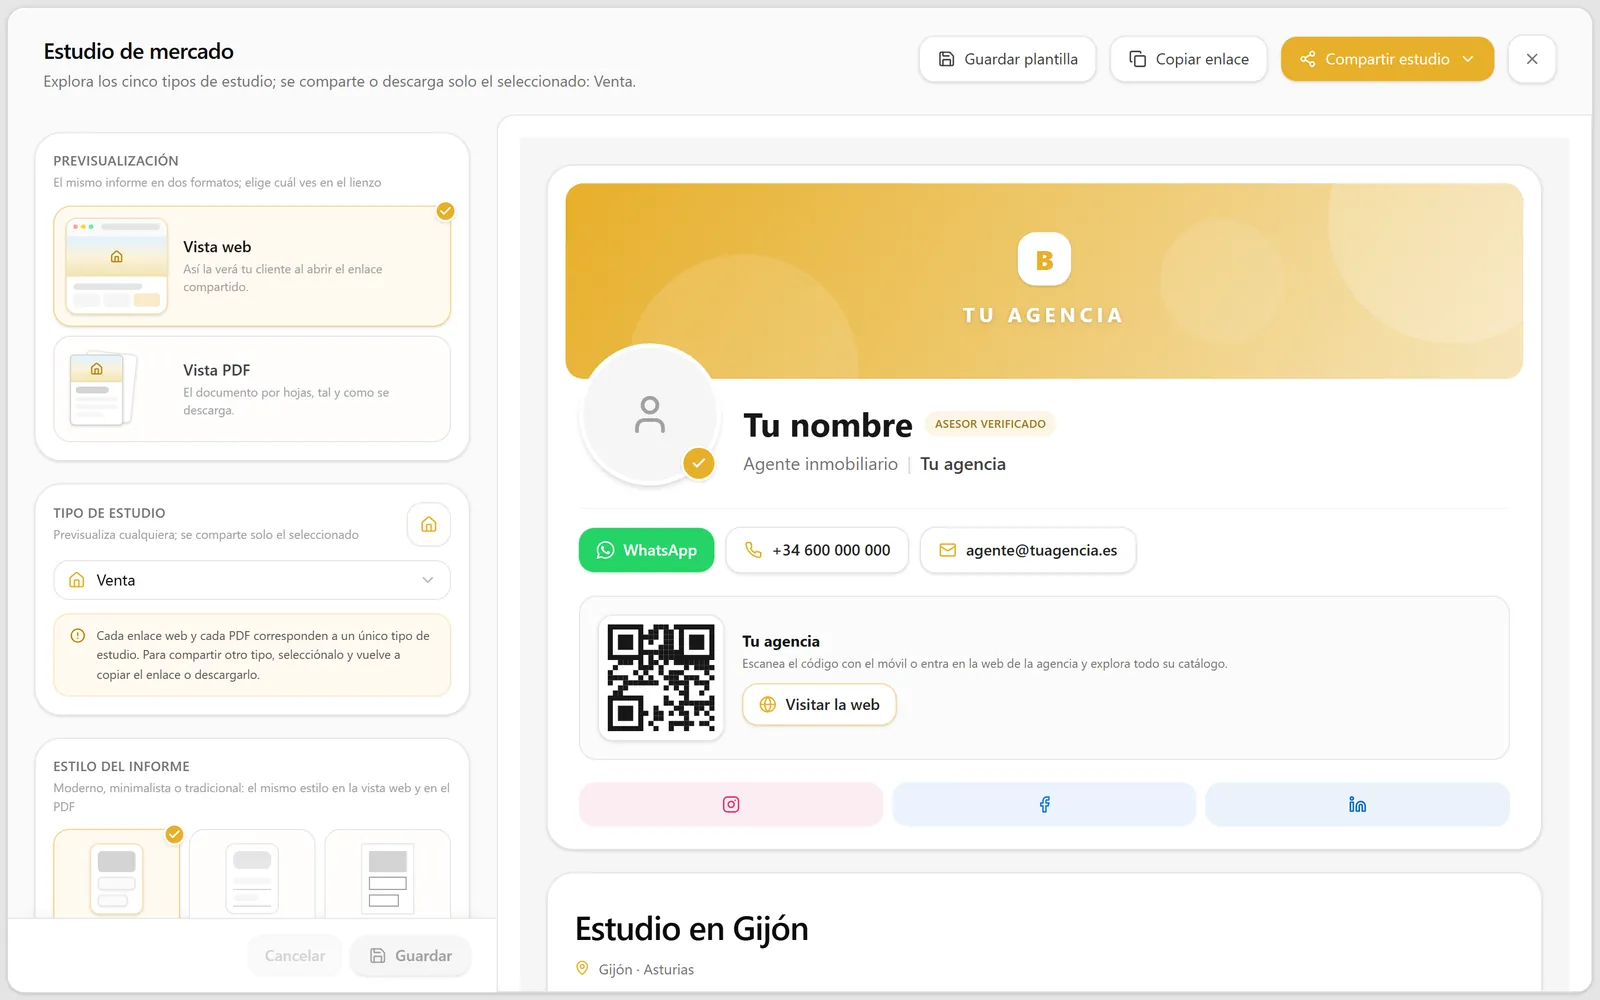Screen dimensions: 1600x1000
Task: Click the checkmark on the Vista web card
Action: pyautogui.click(x=446, y=211)
